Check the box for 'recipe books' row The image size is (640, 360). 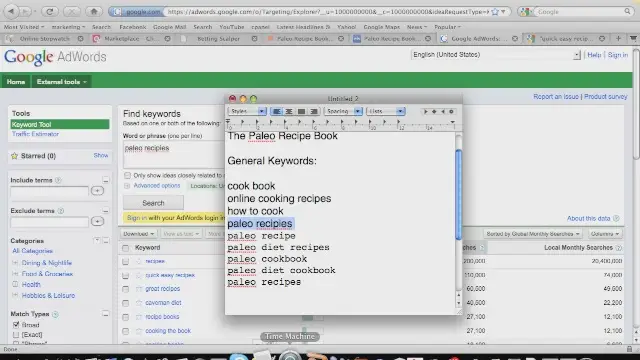point(126,317)
